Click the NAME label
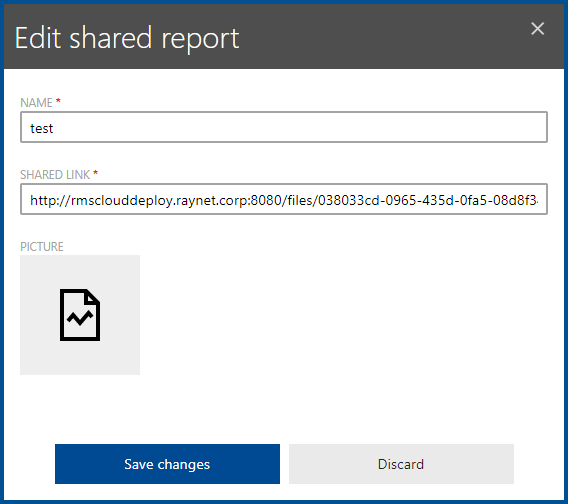Image resolution: width=568 pixels, height=504 pixels. point(36,103)
